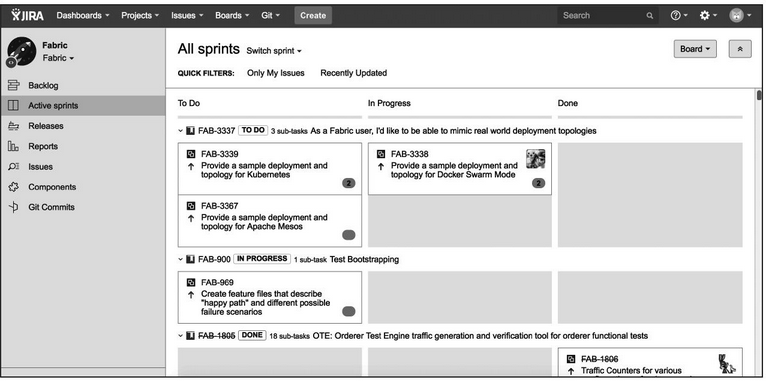Open issue link FAB-3338

pyautogui.click(x=410, y=154)
